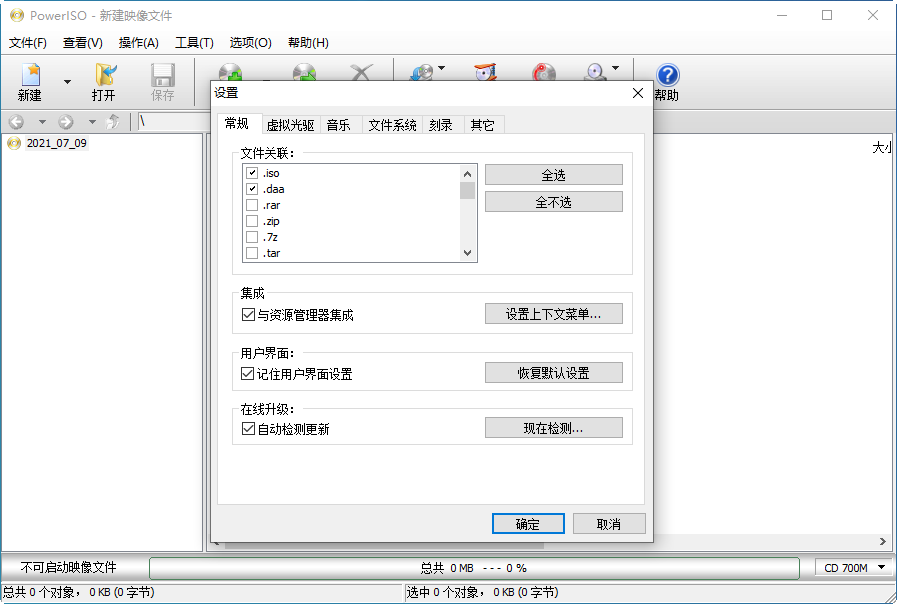Click the file list scroll-down arrow
897x604 pixels.
tap(467, 253)
